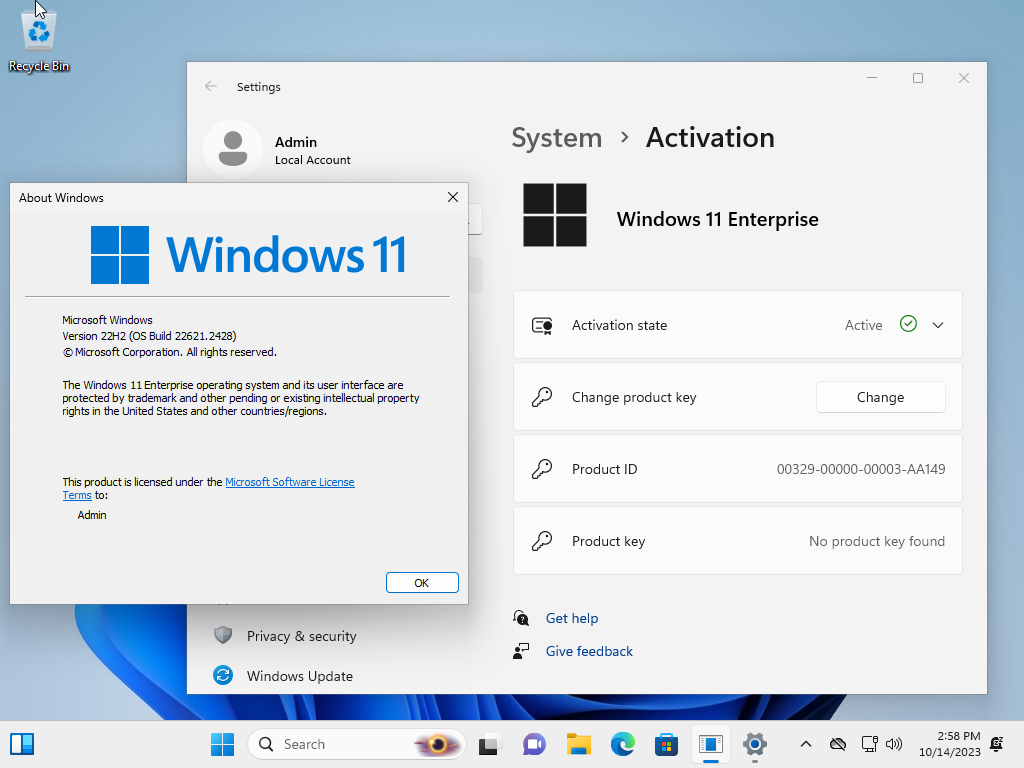Maximize the Settings window

tap(918, 78)
